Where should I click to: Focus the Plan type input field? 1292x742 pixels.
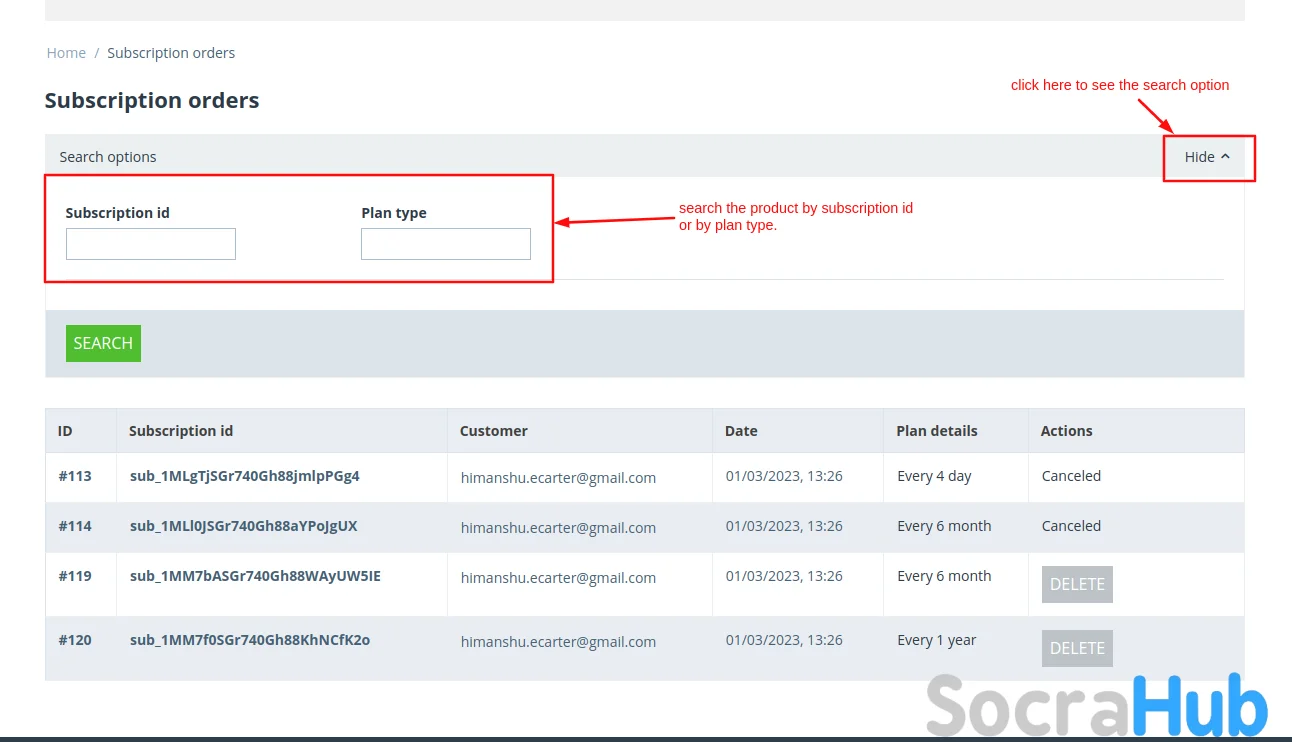tap(446, 244)
